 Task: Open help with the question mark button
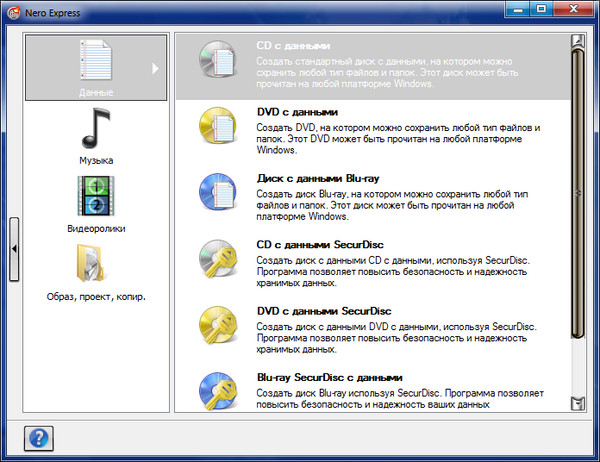click(39, 438)
